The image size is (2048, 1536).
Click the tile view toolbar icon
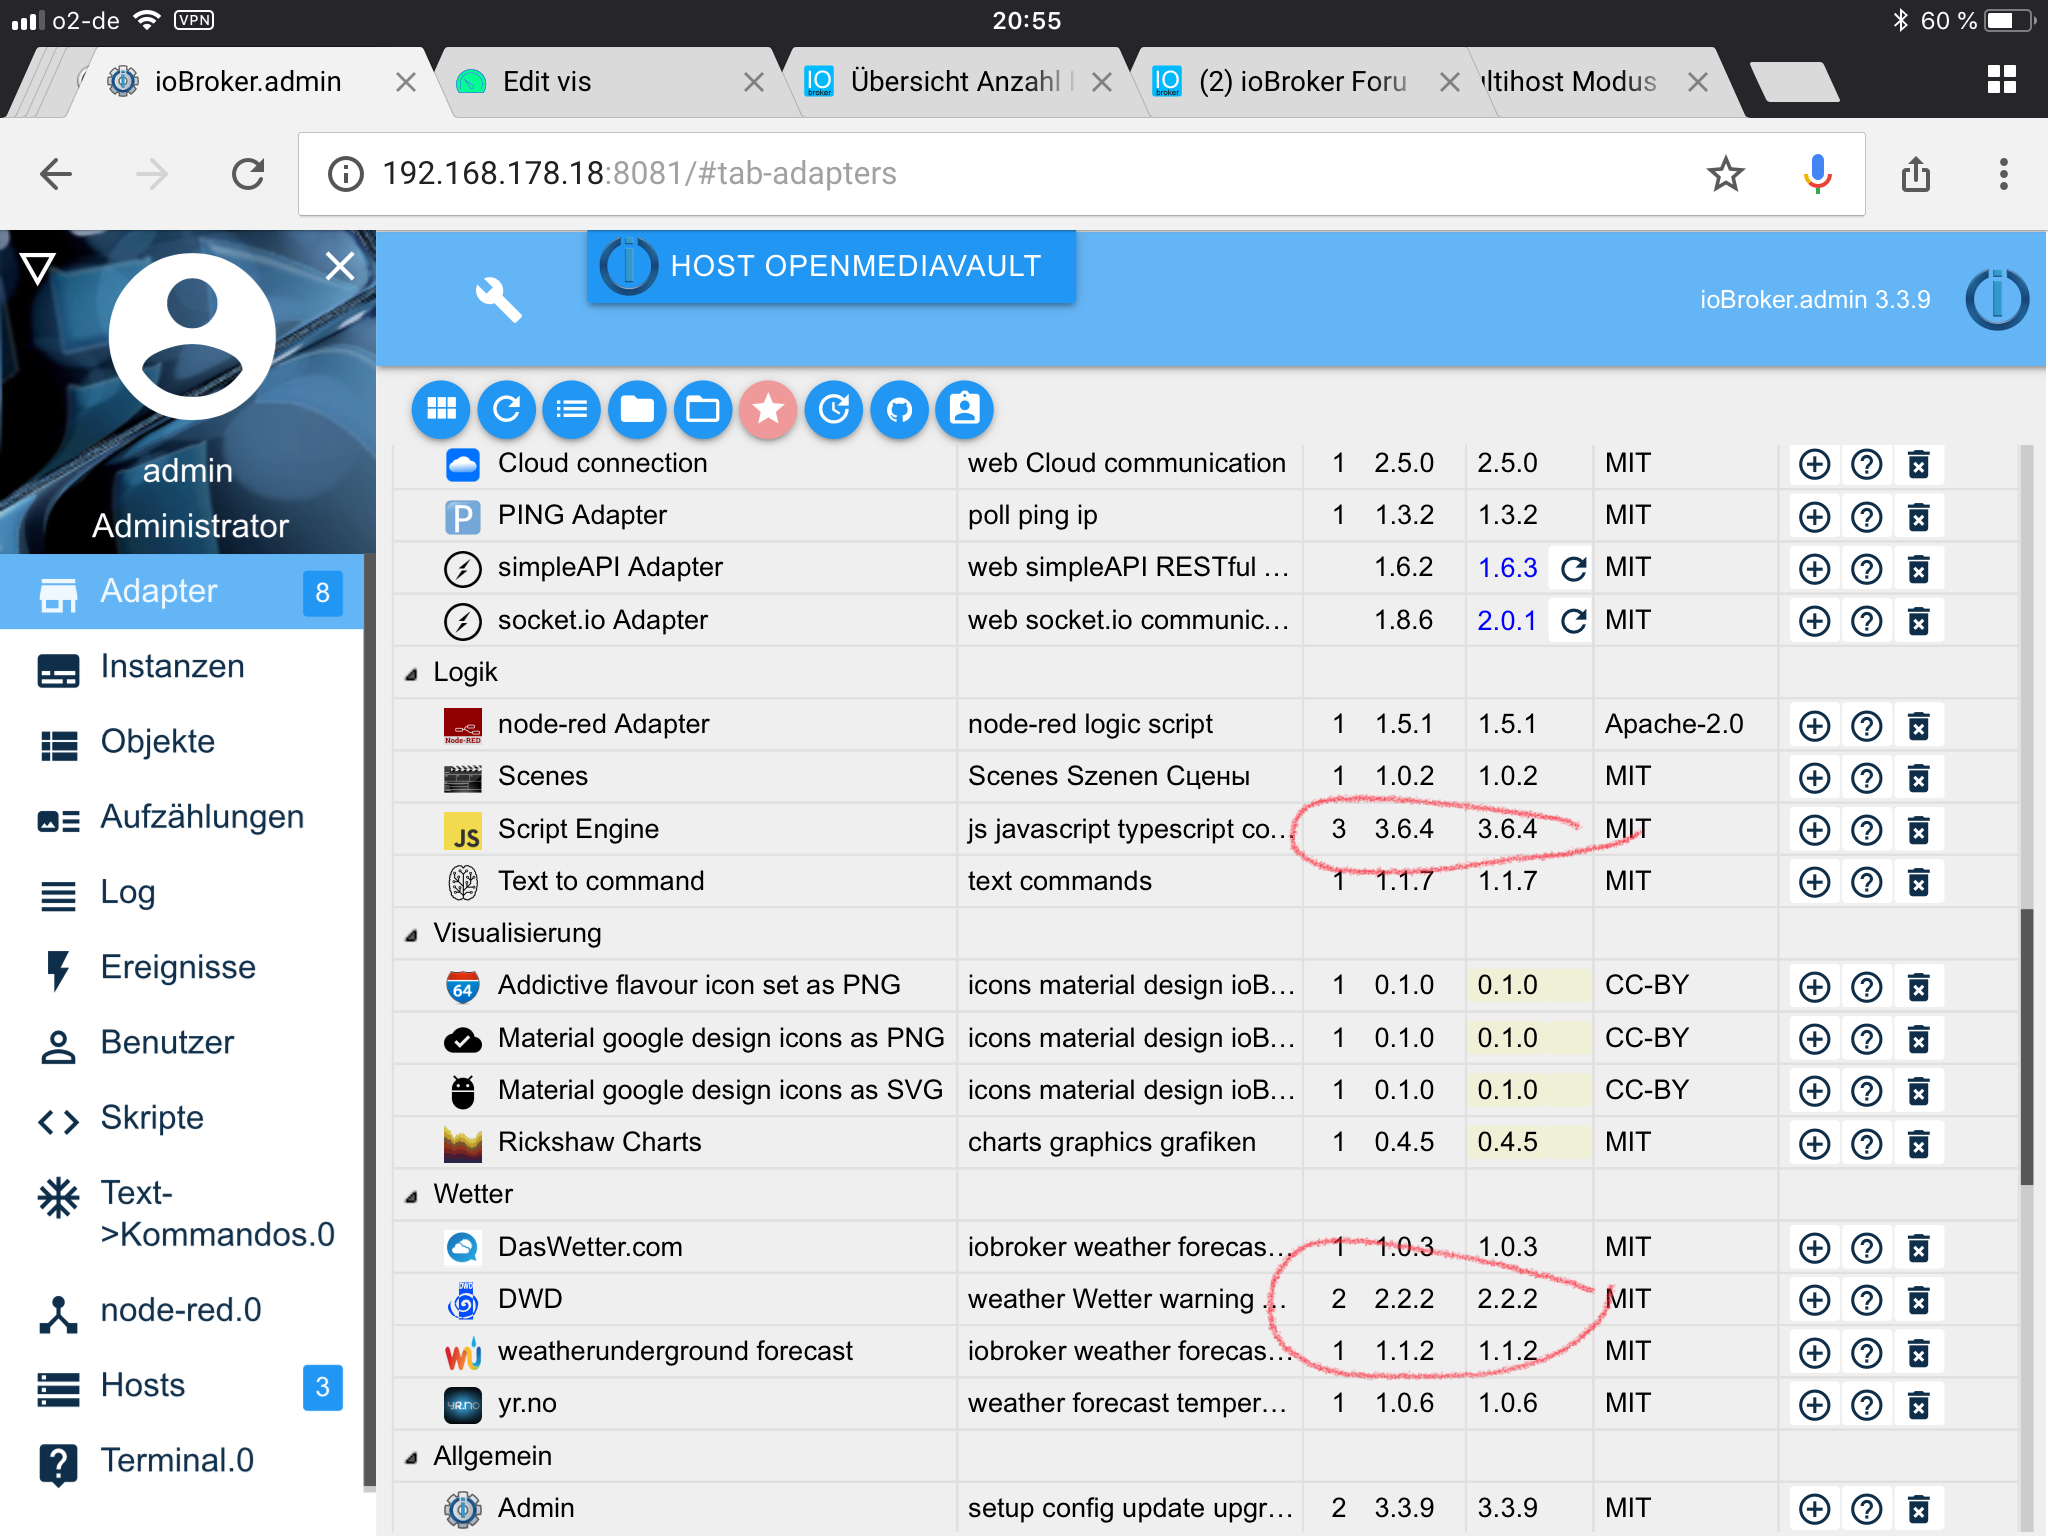pos(441,409)
